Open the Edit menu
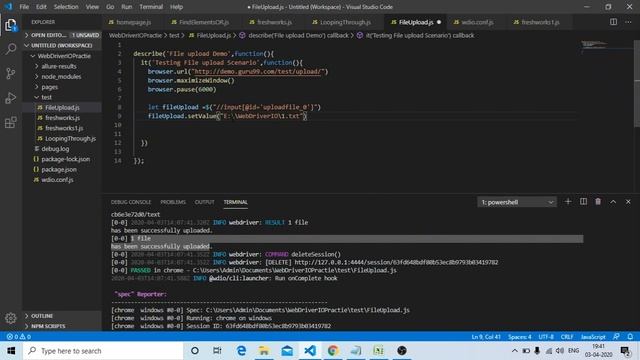This screenshot has width=640, height=360. pos(41,7)
